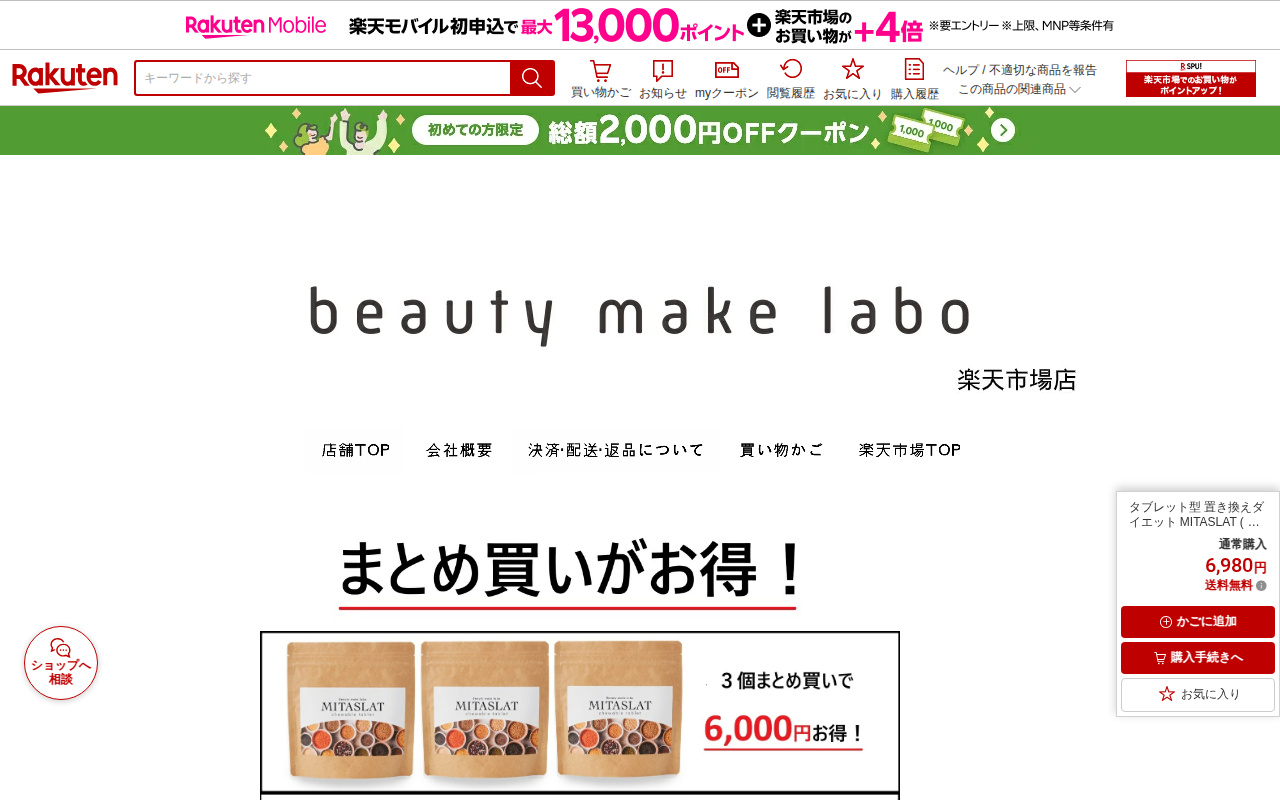
Task: Select the 店舗TOP menu item
Action: 356,450
